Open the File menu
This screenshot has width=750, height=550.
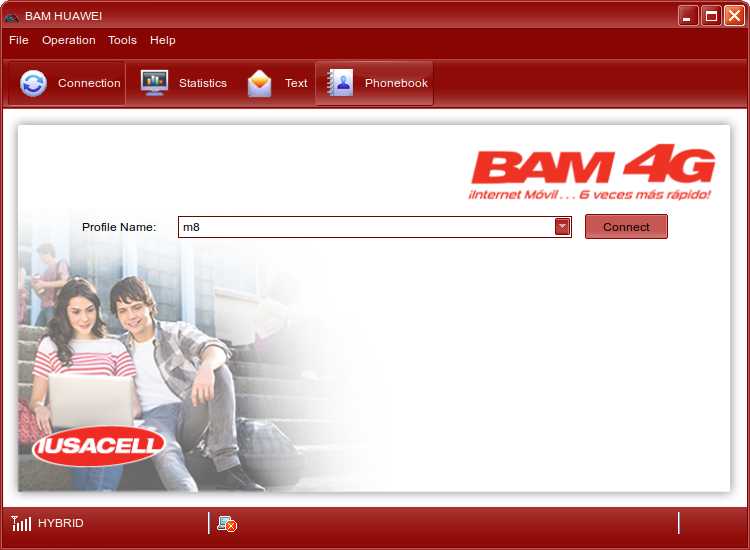tap(19, 40)
